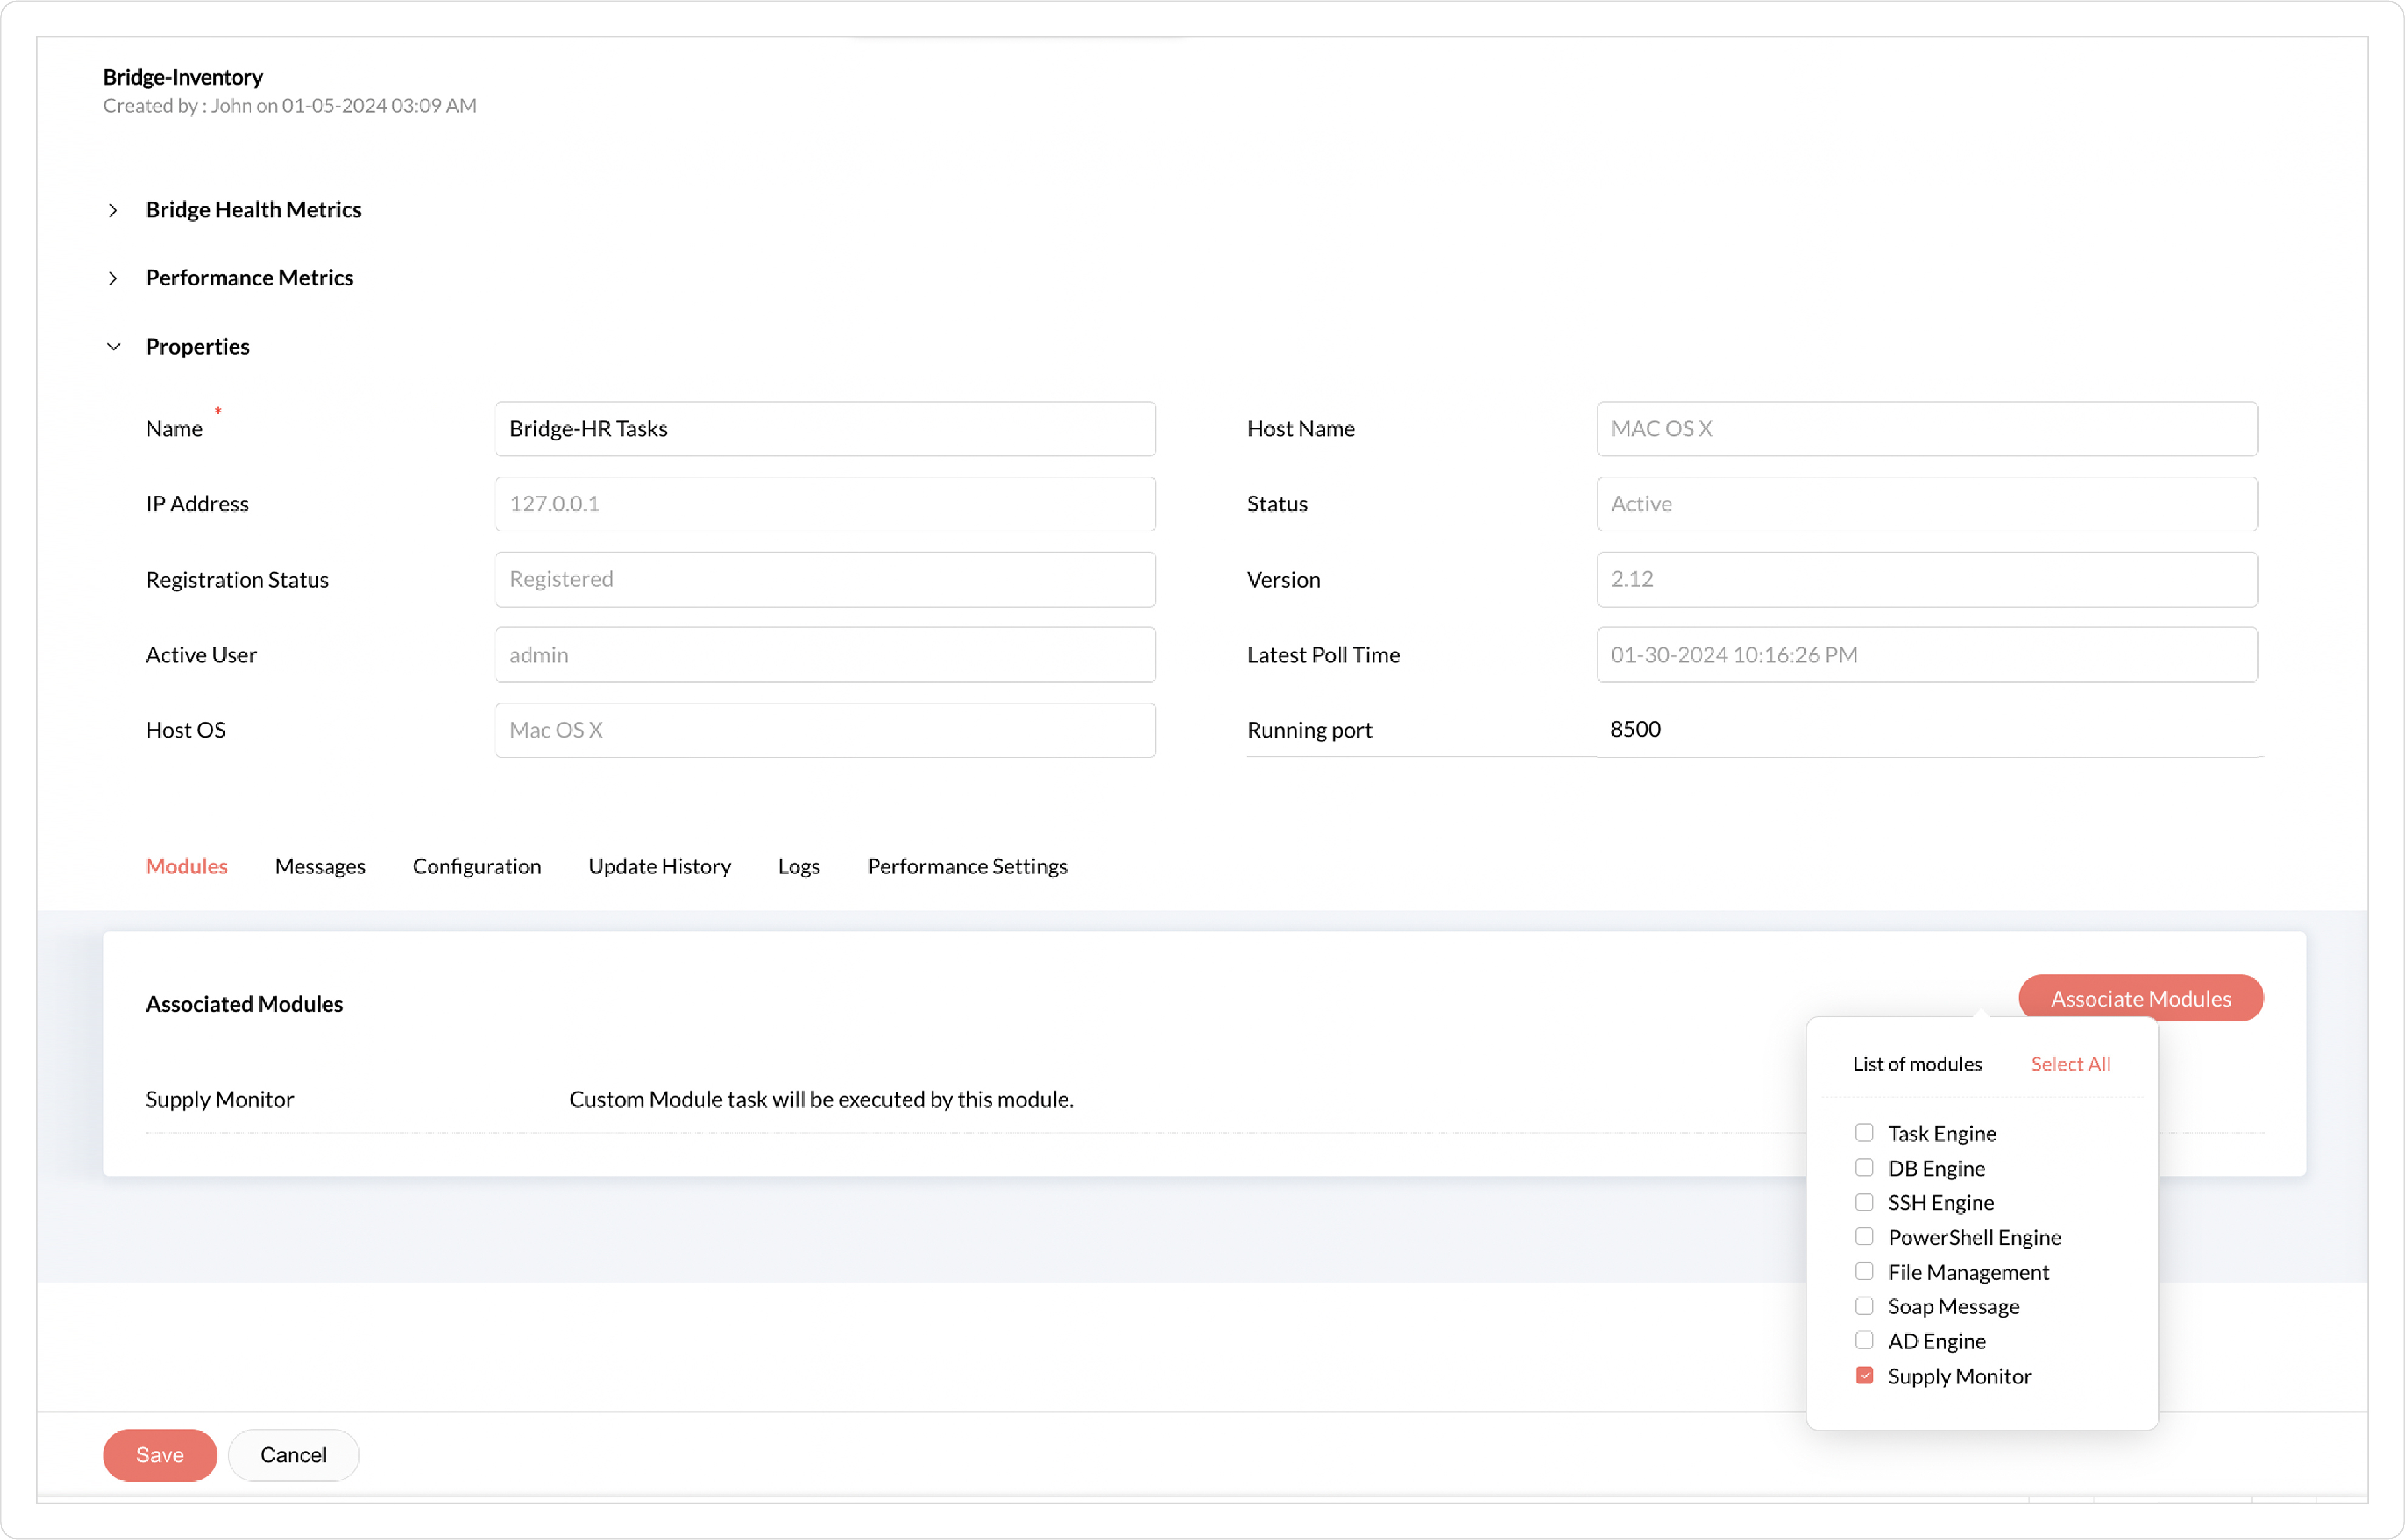
Task: Select the PowerShell Engine checkbox
Action: tap(1864, 1237)
